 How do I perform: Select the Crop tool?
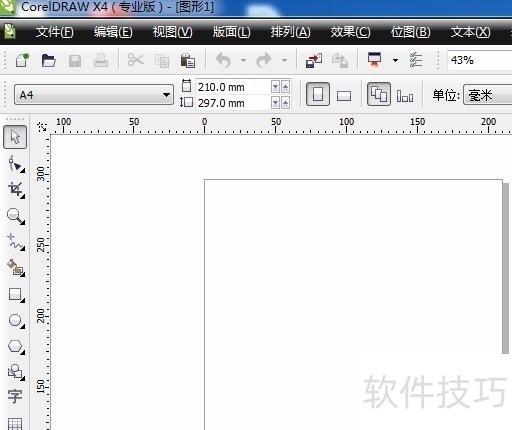pyautogui.click(x=15, y=190)
